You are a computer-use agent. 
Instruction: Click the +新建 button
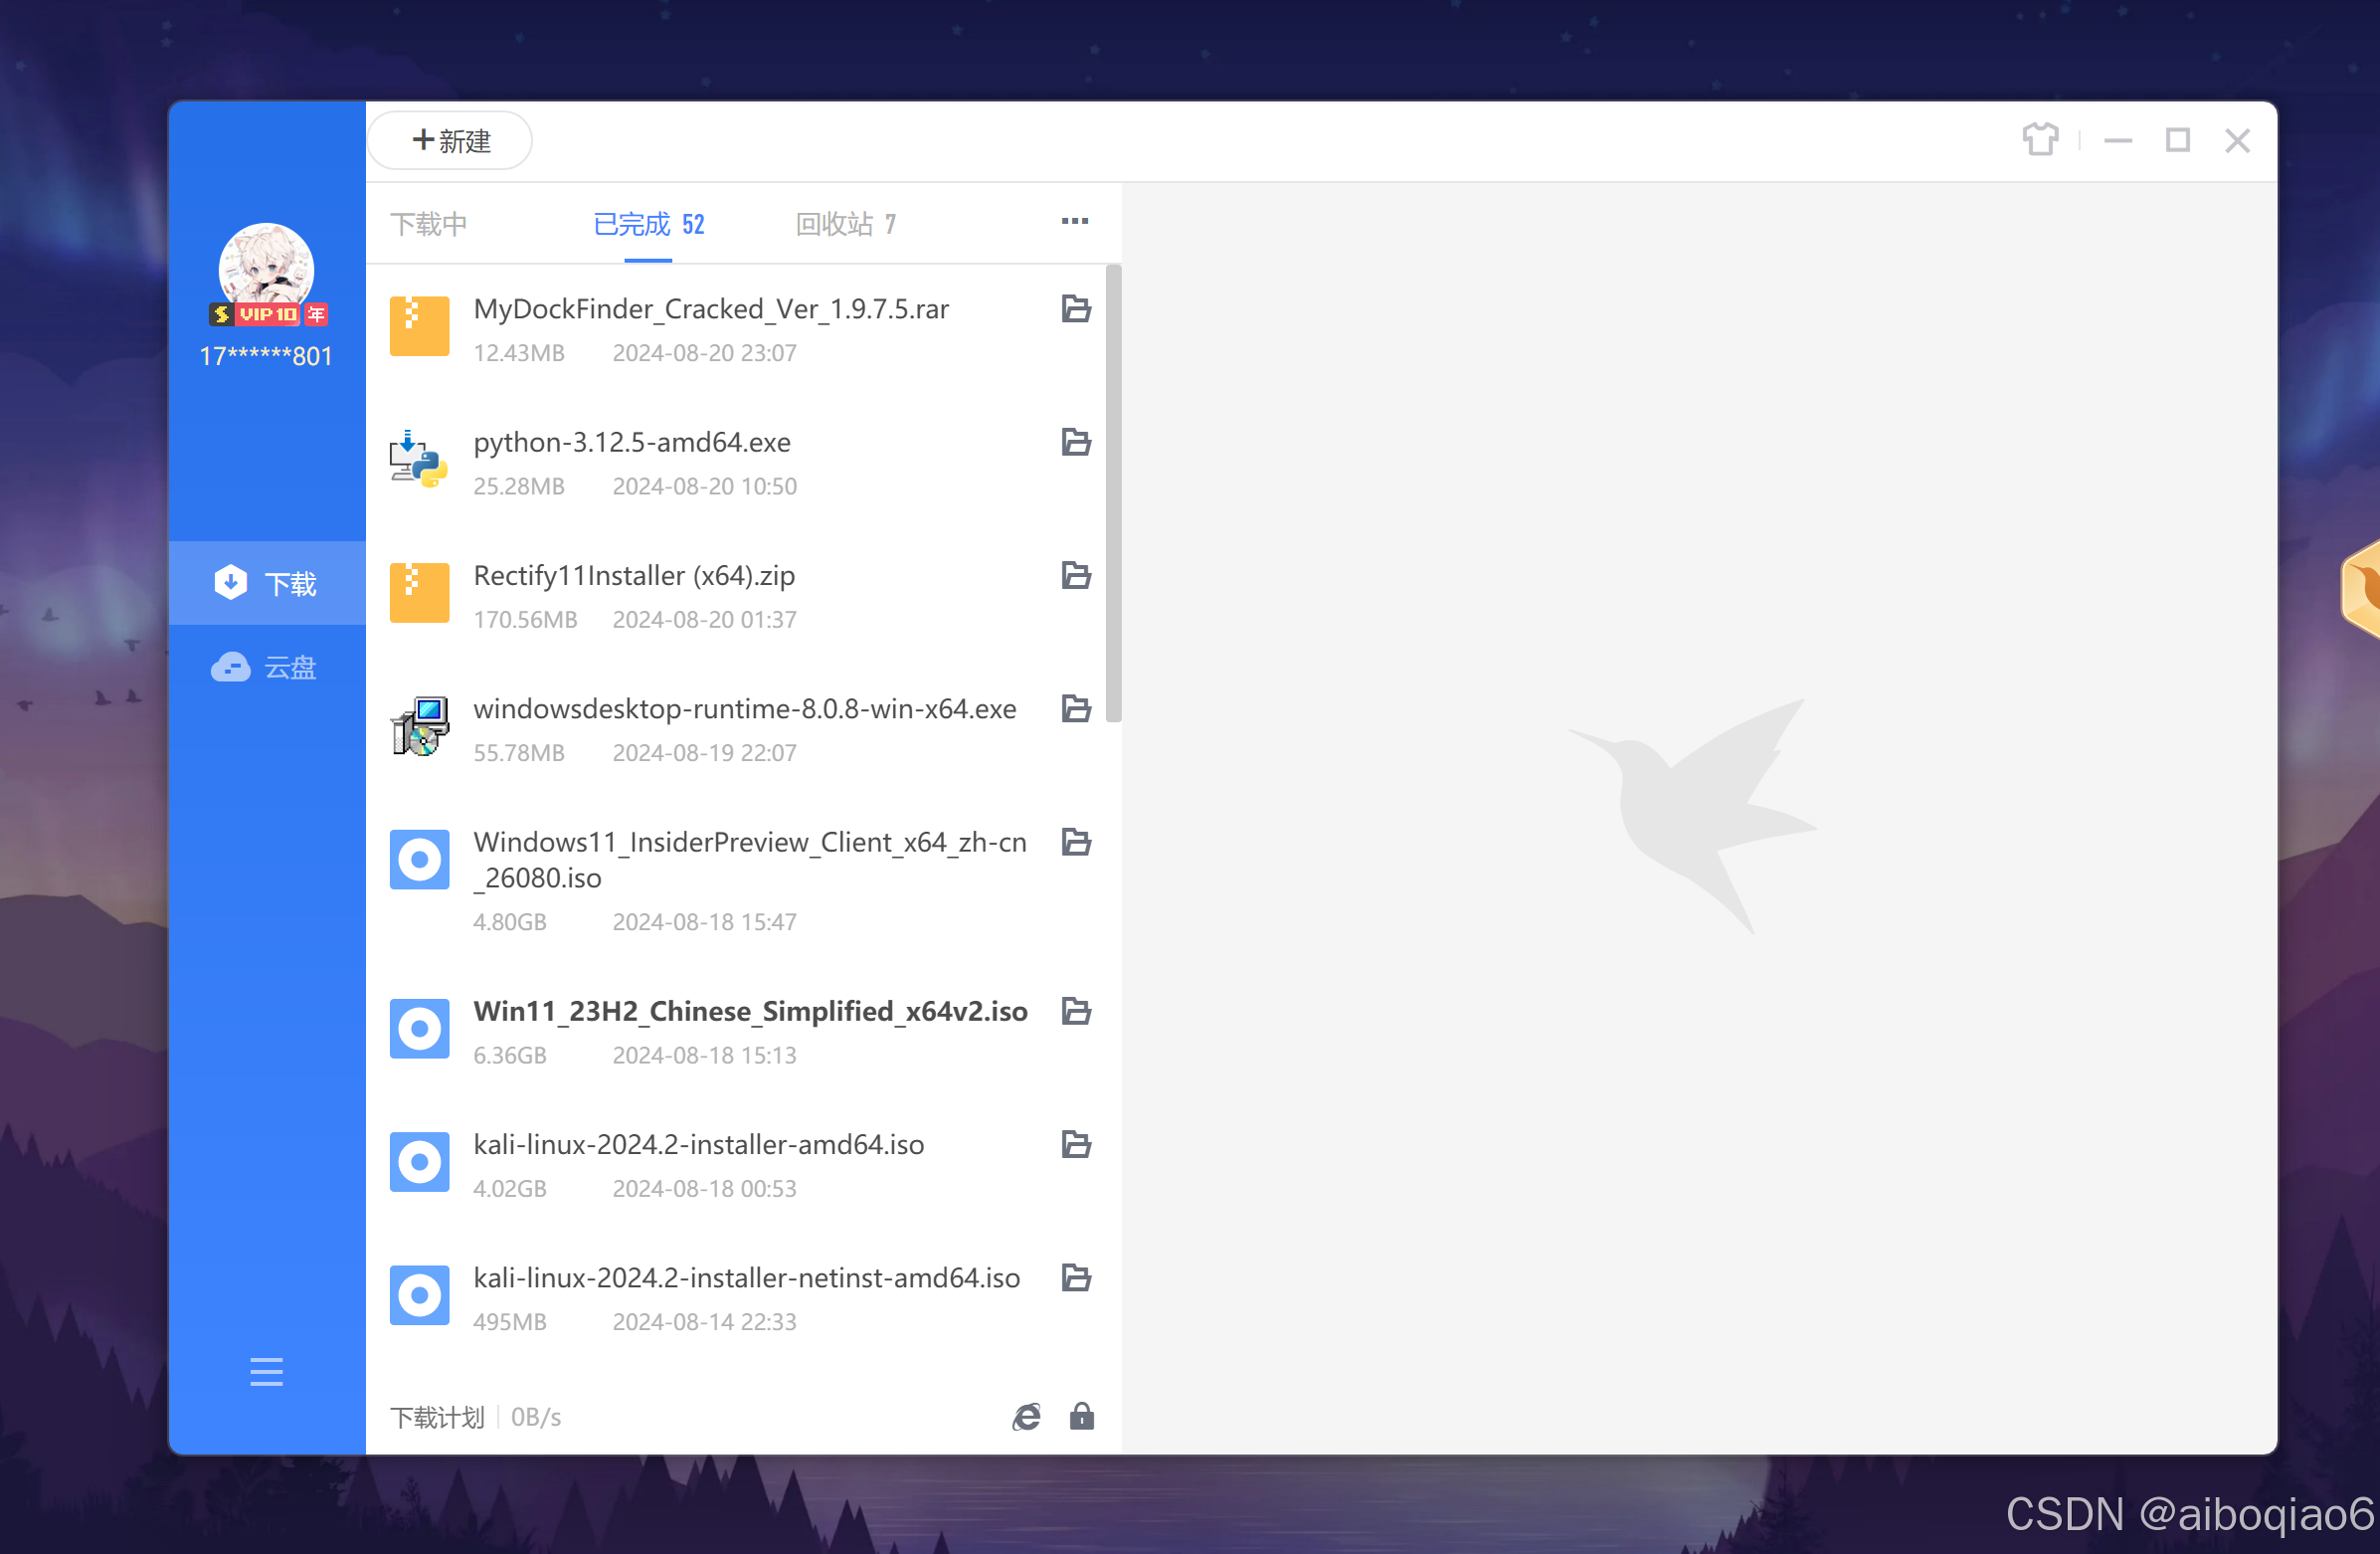coord(450,141)
